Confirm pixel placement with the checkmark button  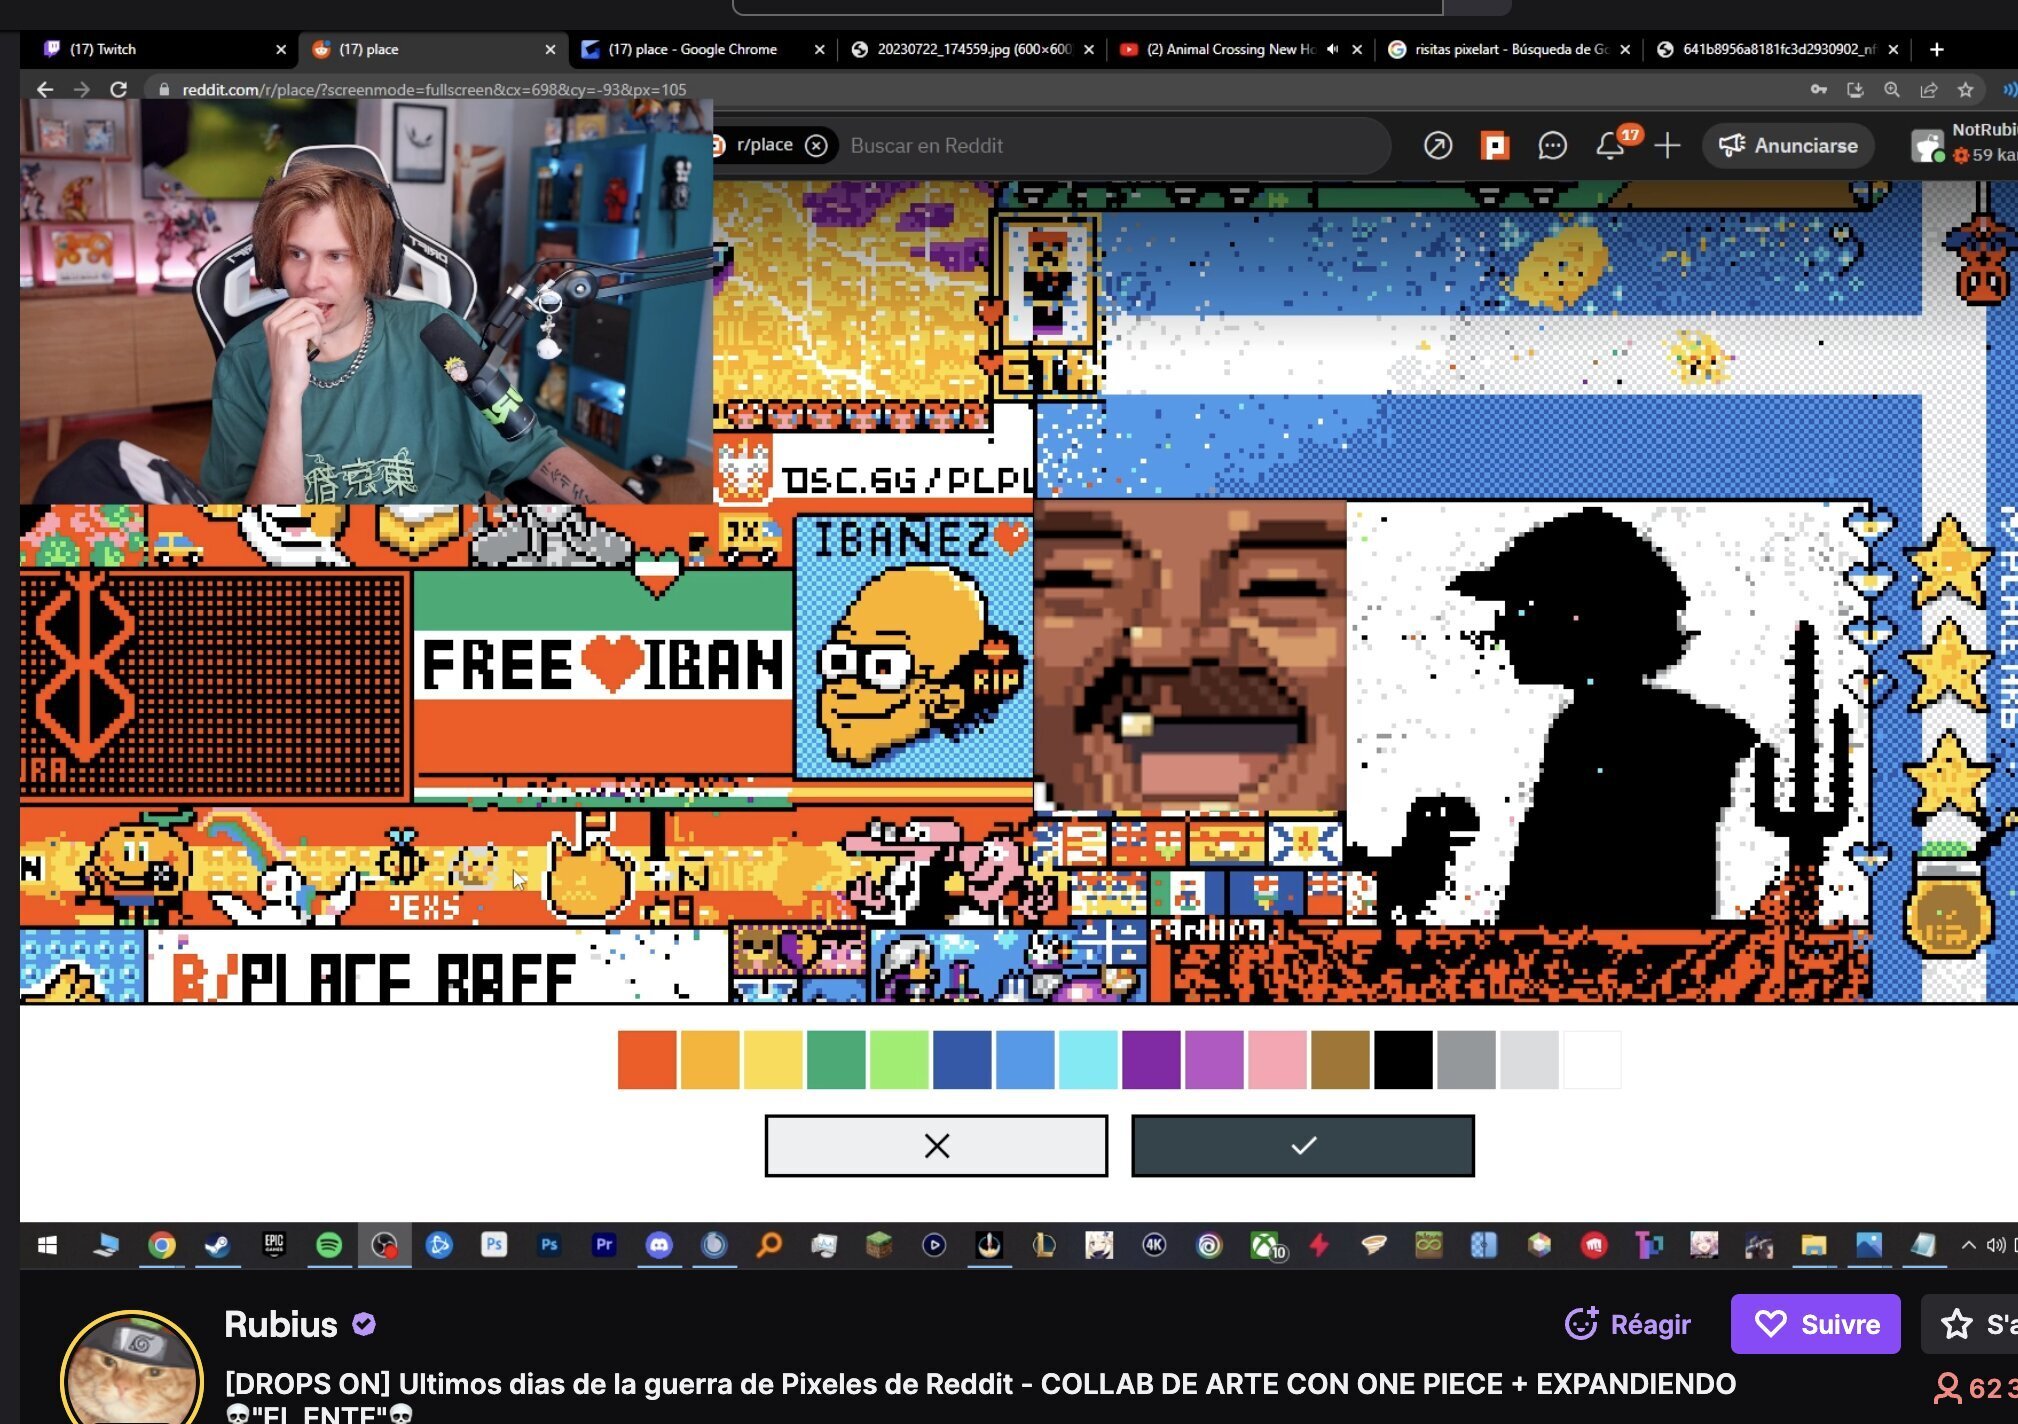tap(1303, 1146)
